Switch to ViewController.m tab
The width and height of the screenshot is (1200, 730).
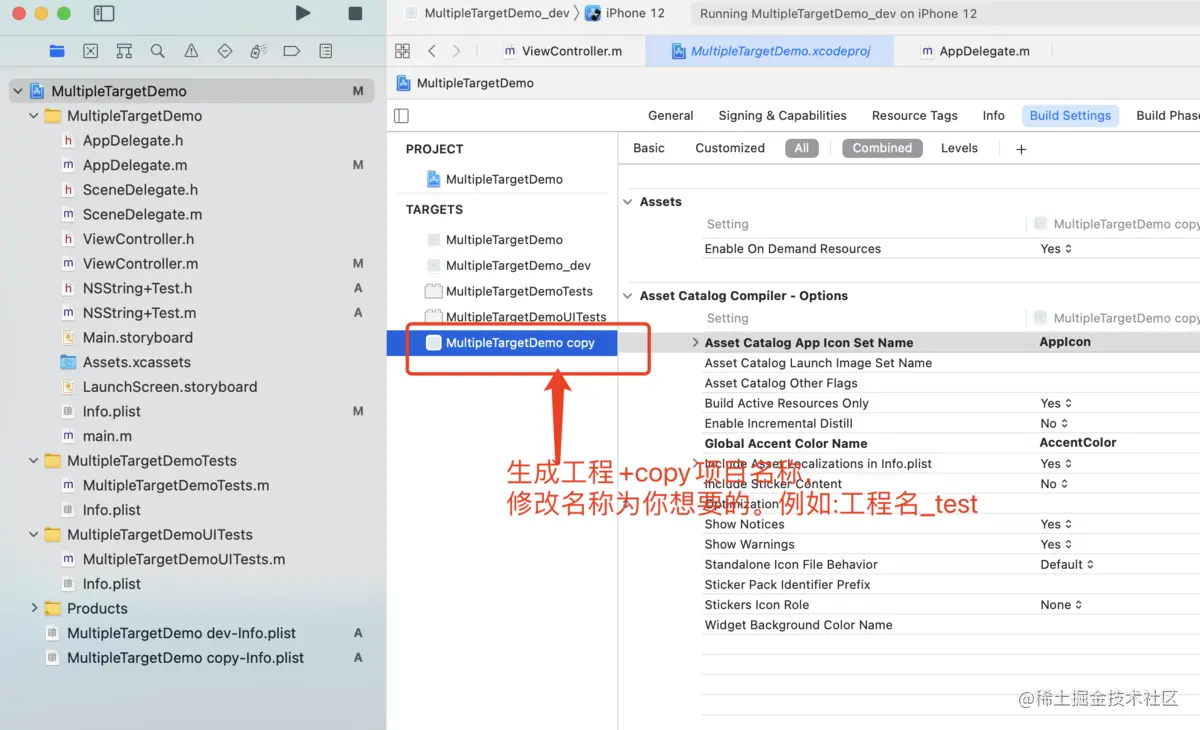pos(563,51)
